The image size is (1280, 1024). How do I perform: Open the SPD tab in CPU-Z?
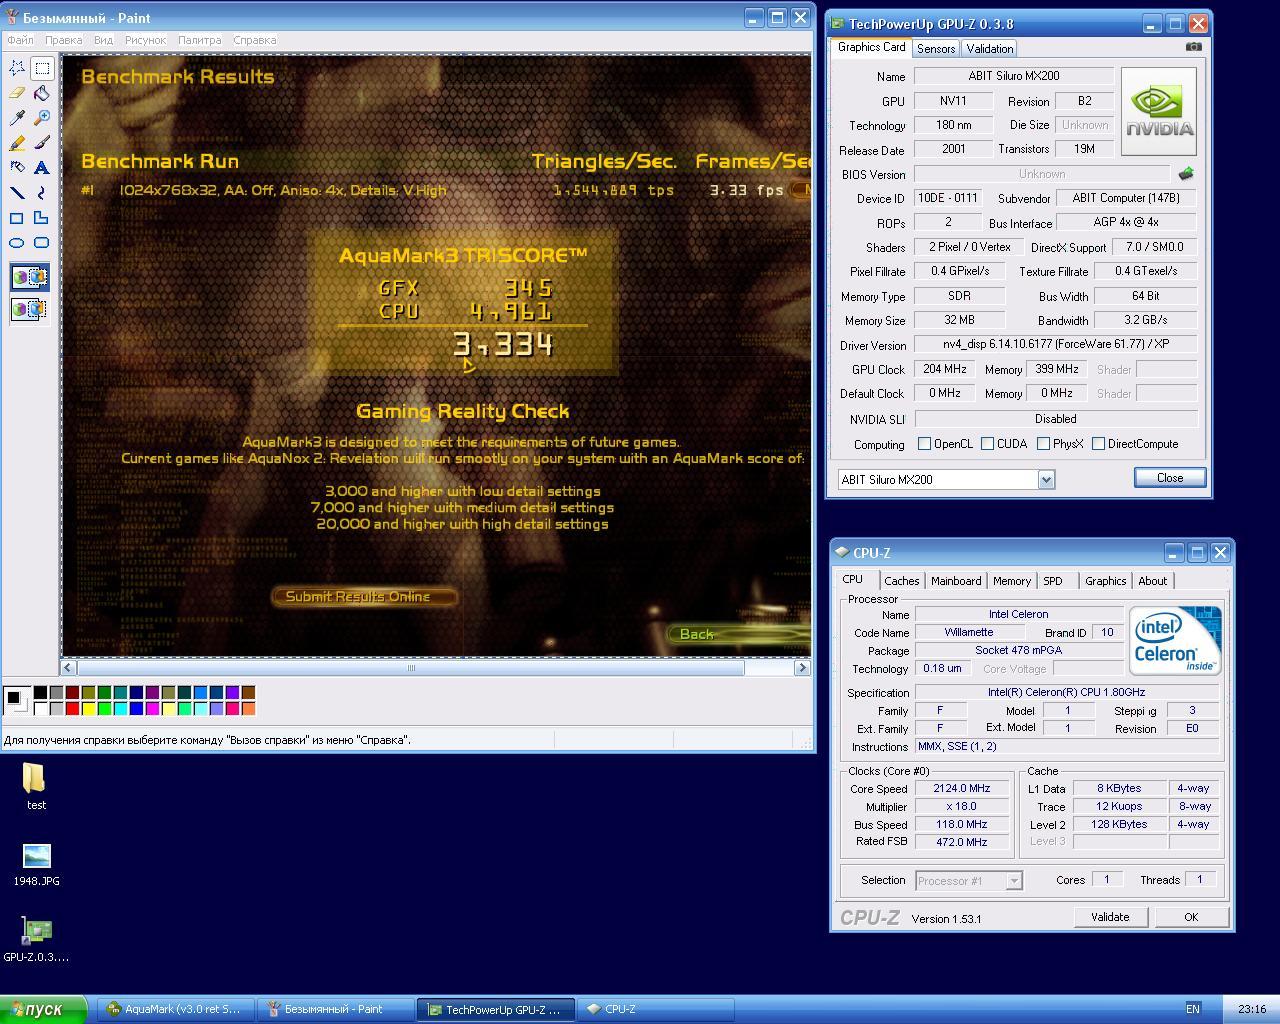1053,581
